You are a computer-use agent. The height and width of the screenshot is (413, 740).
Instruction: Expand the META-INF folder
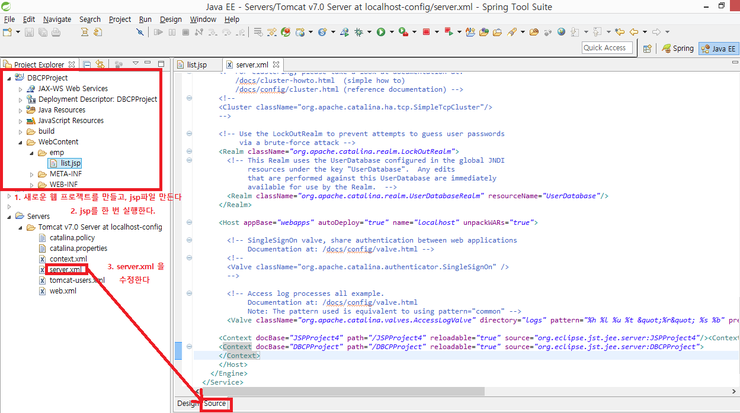(x=30, y=174)
